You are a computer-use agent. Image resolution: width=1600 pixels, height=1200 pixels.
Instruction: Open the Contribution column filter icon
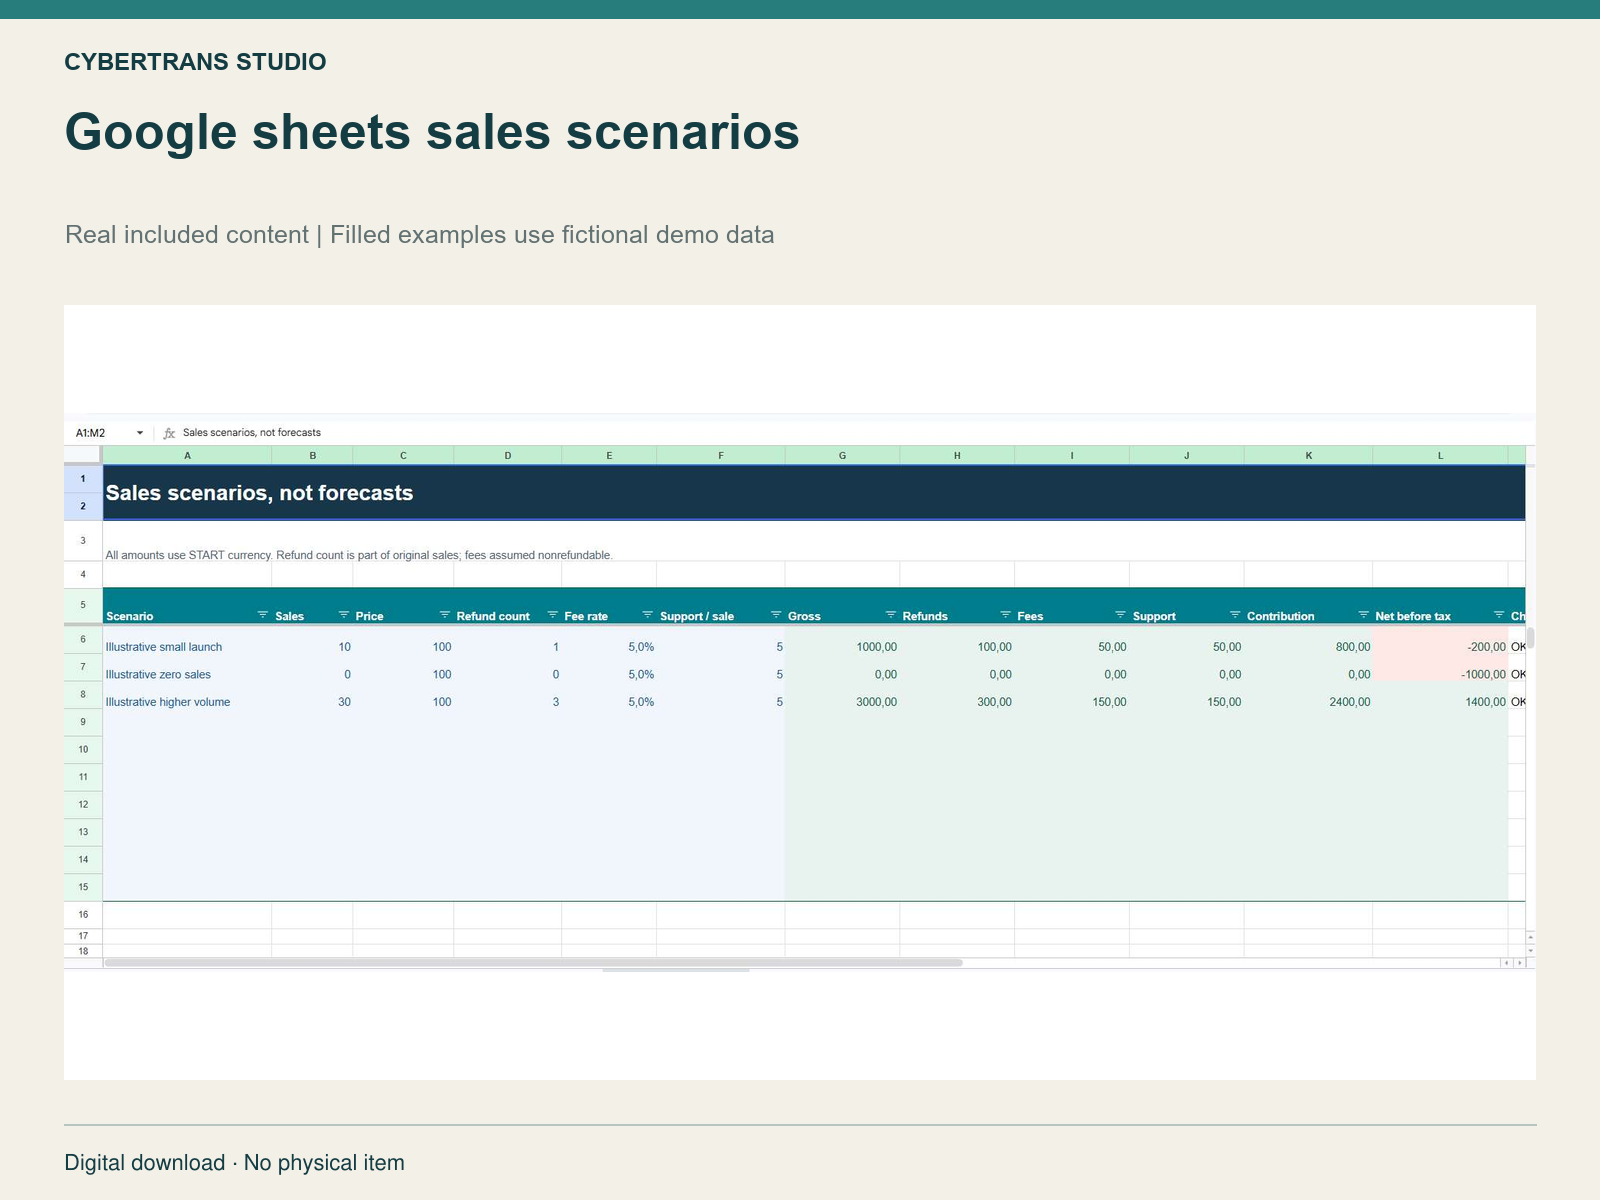coord(1364,615)
